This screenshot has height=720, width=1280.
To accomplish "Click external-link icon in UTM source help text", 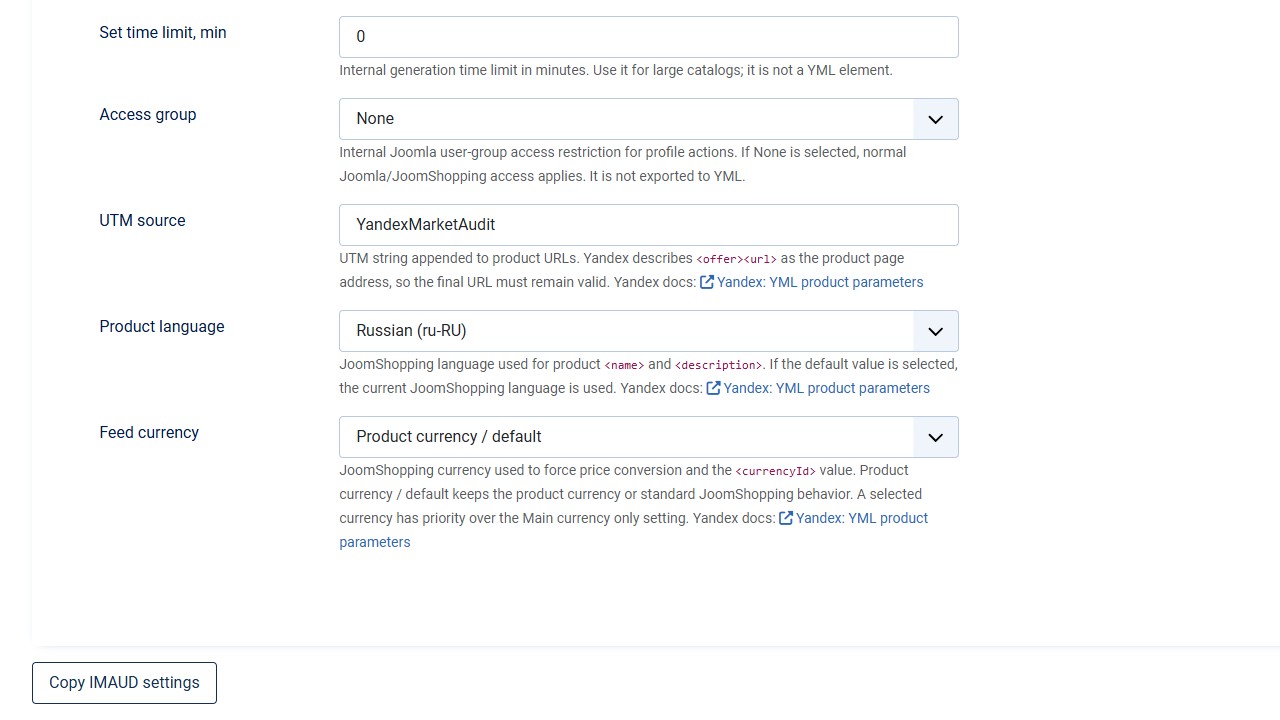I will (707, 282).
